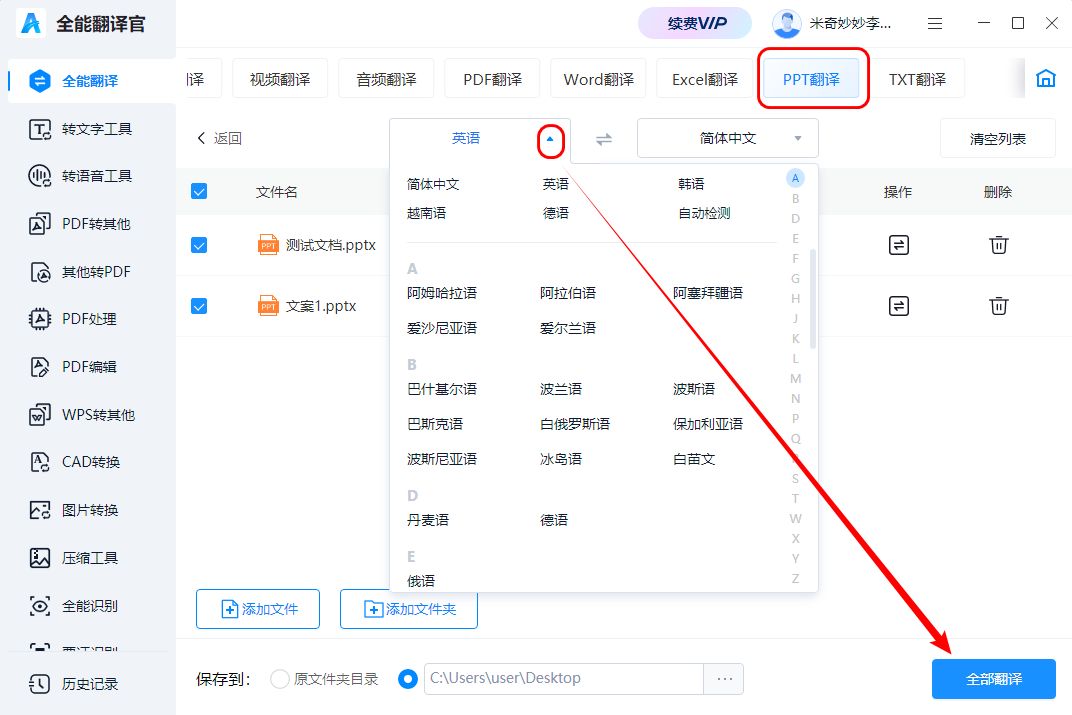
Task: Switch to the 音频翻译 tab
Action: tap(386, 79)
